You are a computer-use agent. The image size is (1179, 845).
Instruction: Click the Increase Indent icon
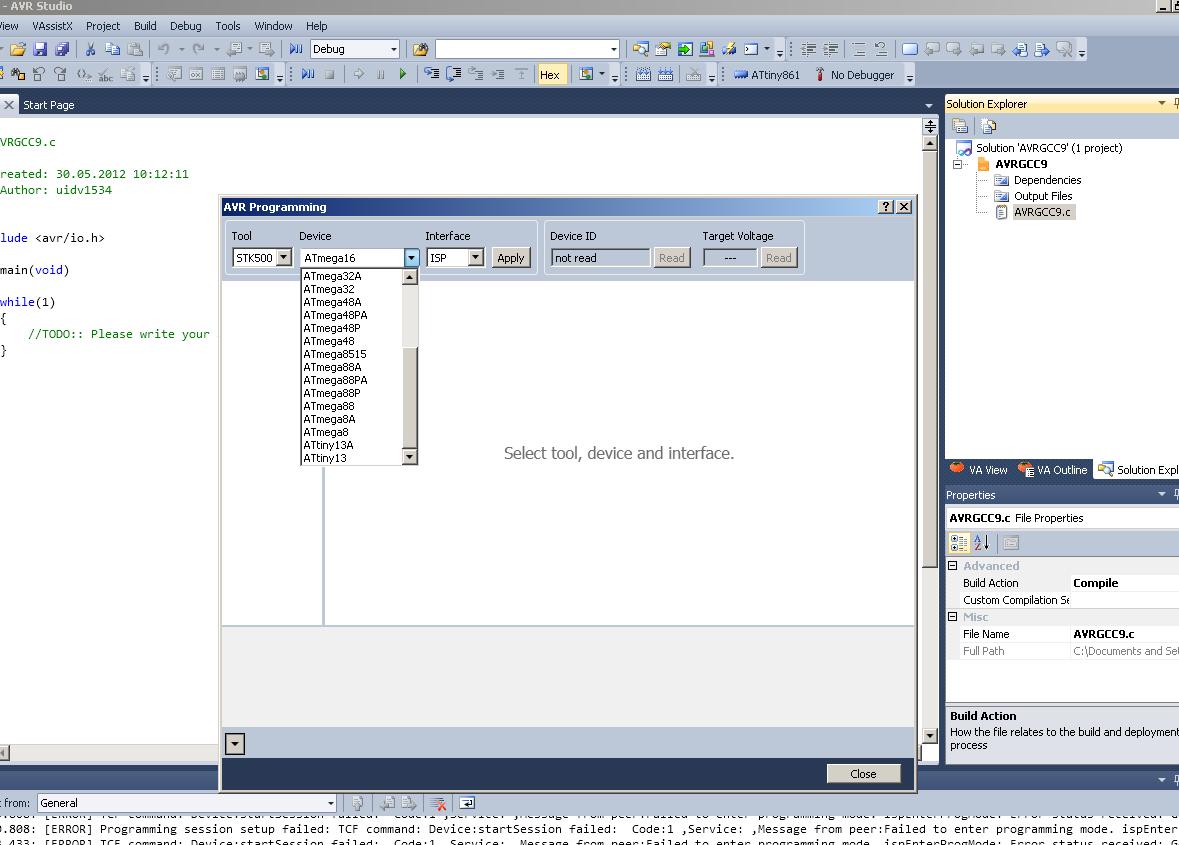click(x=831, y=50)
